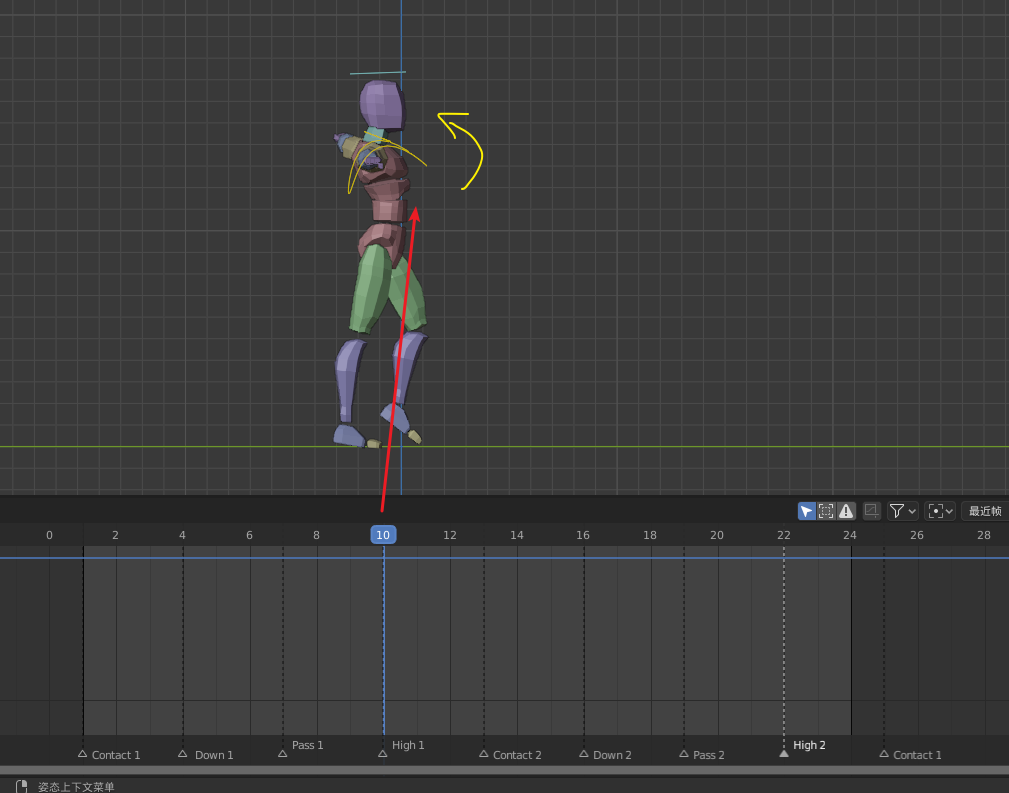Select the Down 1 marker triangle
The height and width of the screenshot is (793, 1009).
pyautogui.click(x=183, y=754)
